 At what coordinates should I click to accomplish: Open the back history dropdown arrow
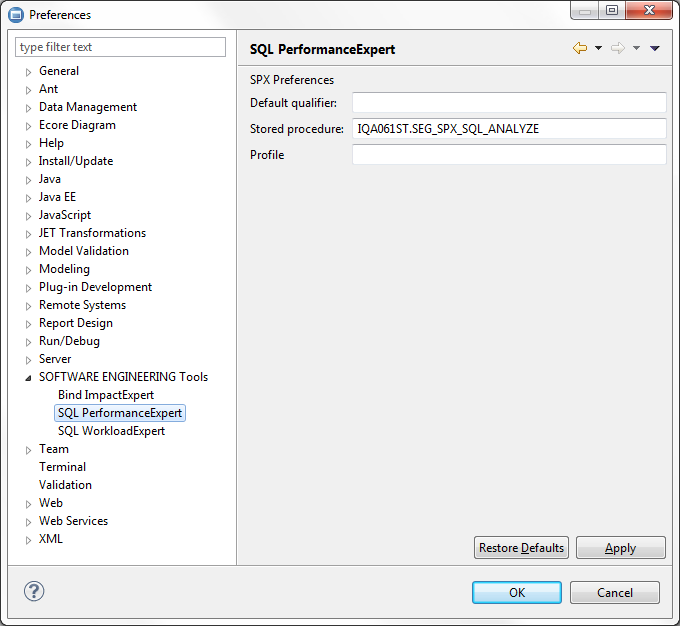[x=598, y=48]
